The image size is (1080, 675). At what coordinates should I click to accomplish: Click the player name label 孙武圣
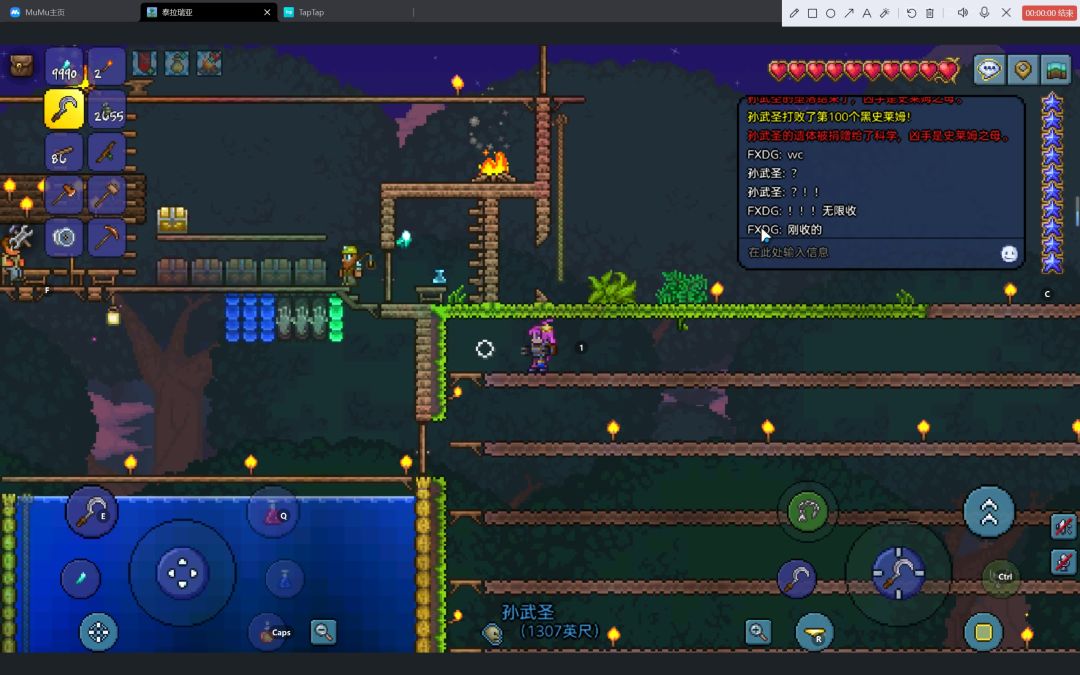click(x=528, y=612)
